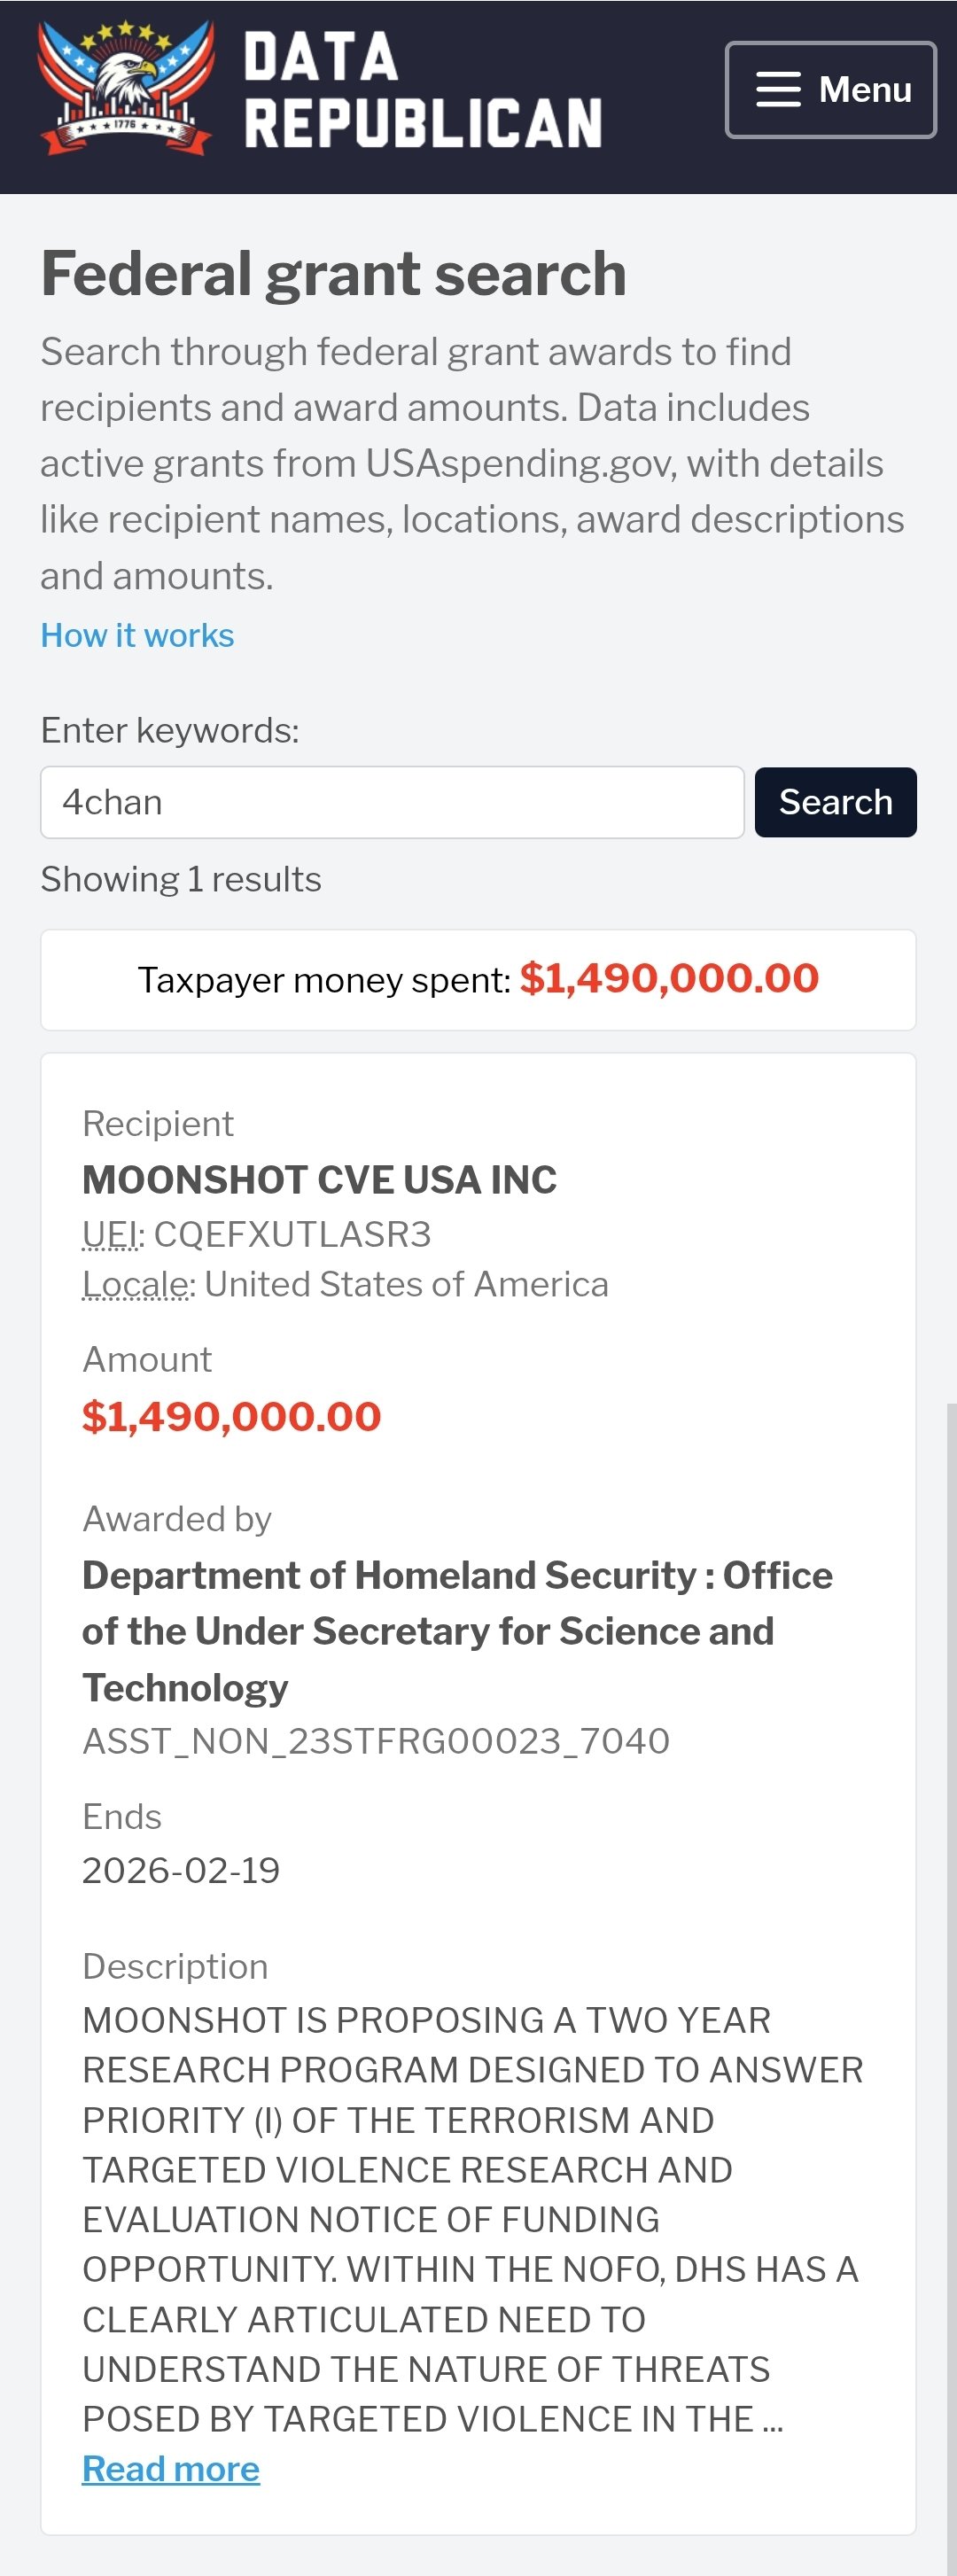Viewport: 957px width, 2576px height.
Task: Click the hamburger menu icon
Action: coord(778,89)
